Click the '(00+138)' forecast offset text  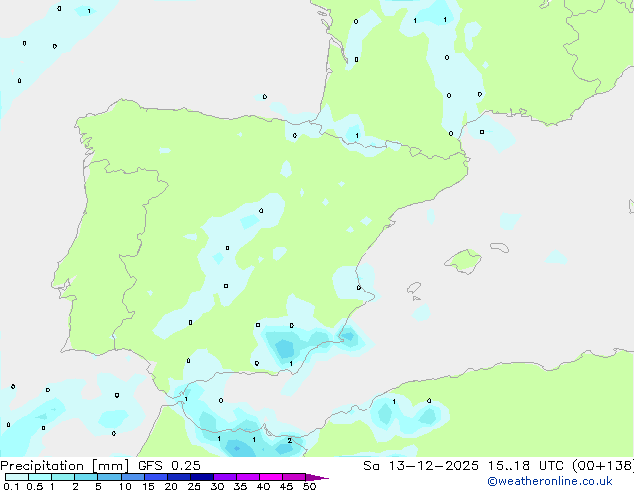coord(603,466)
